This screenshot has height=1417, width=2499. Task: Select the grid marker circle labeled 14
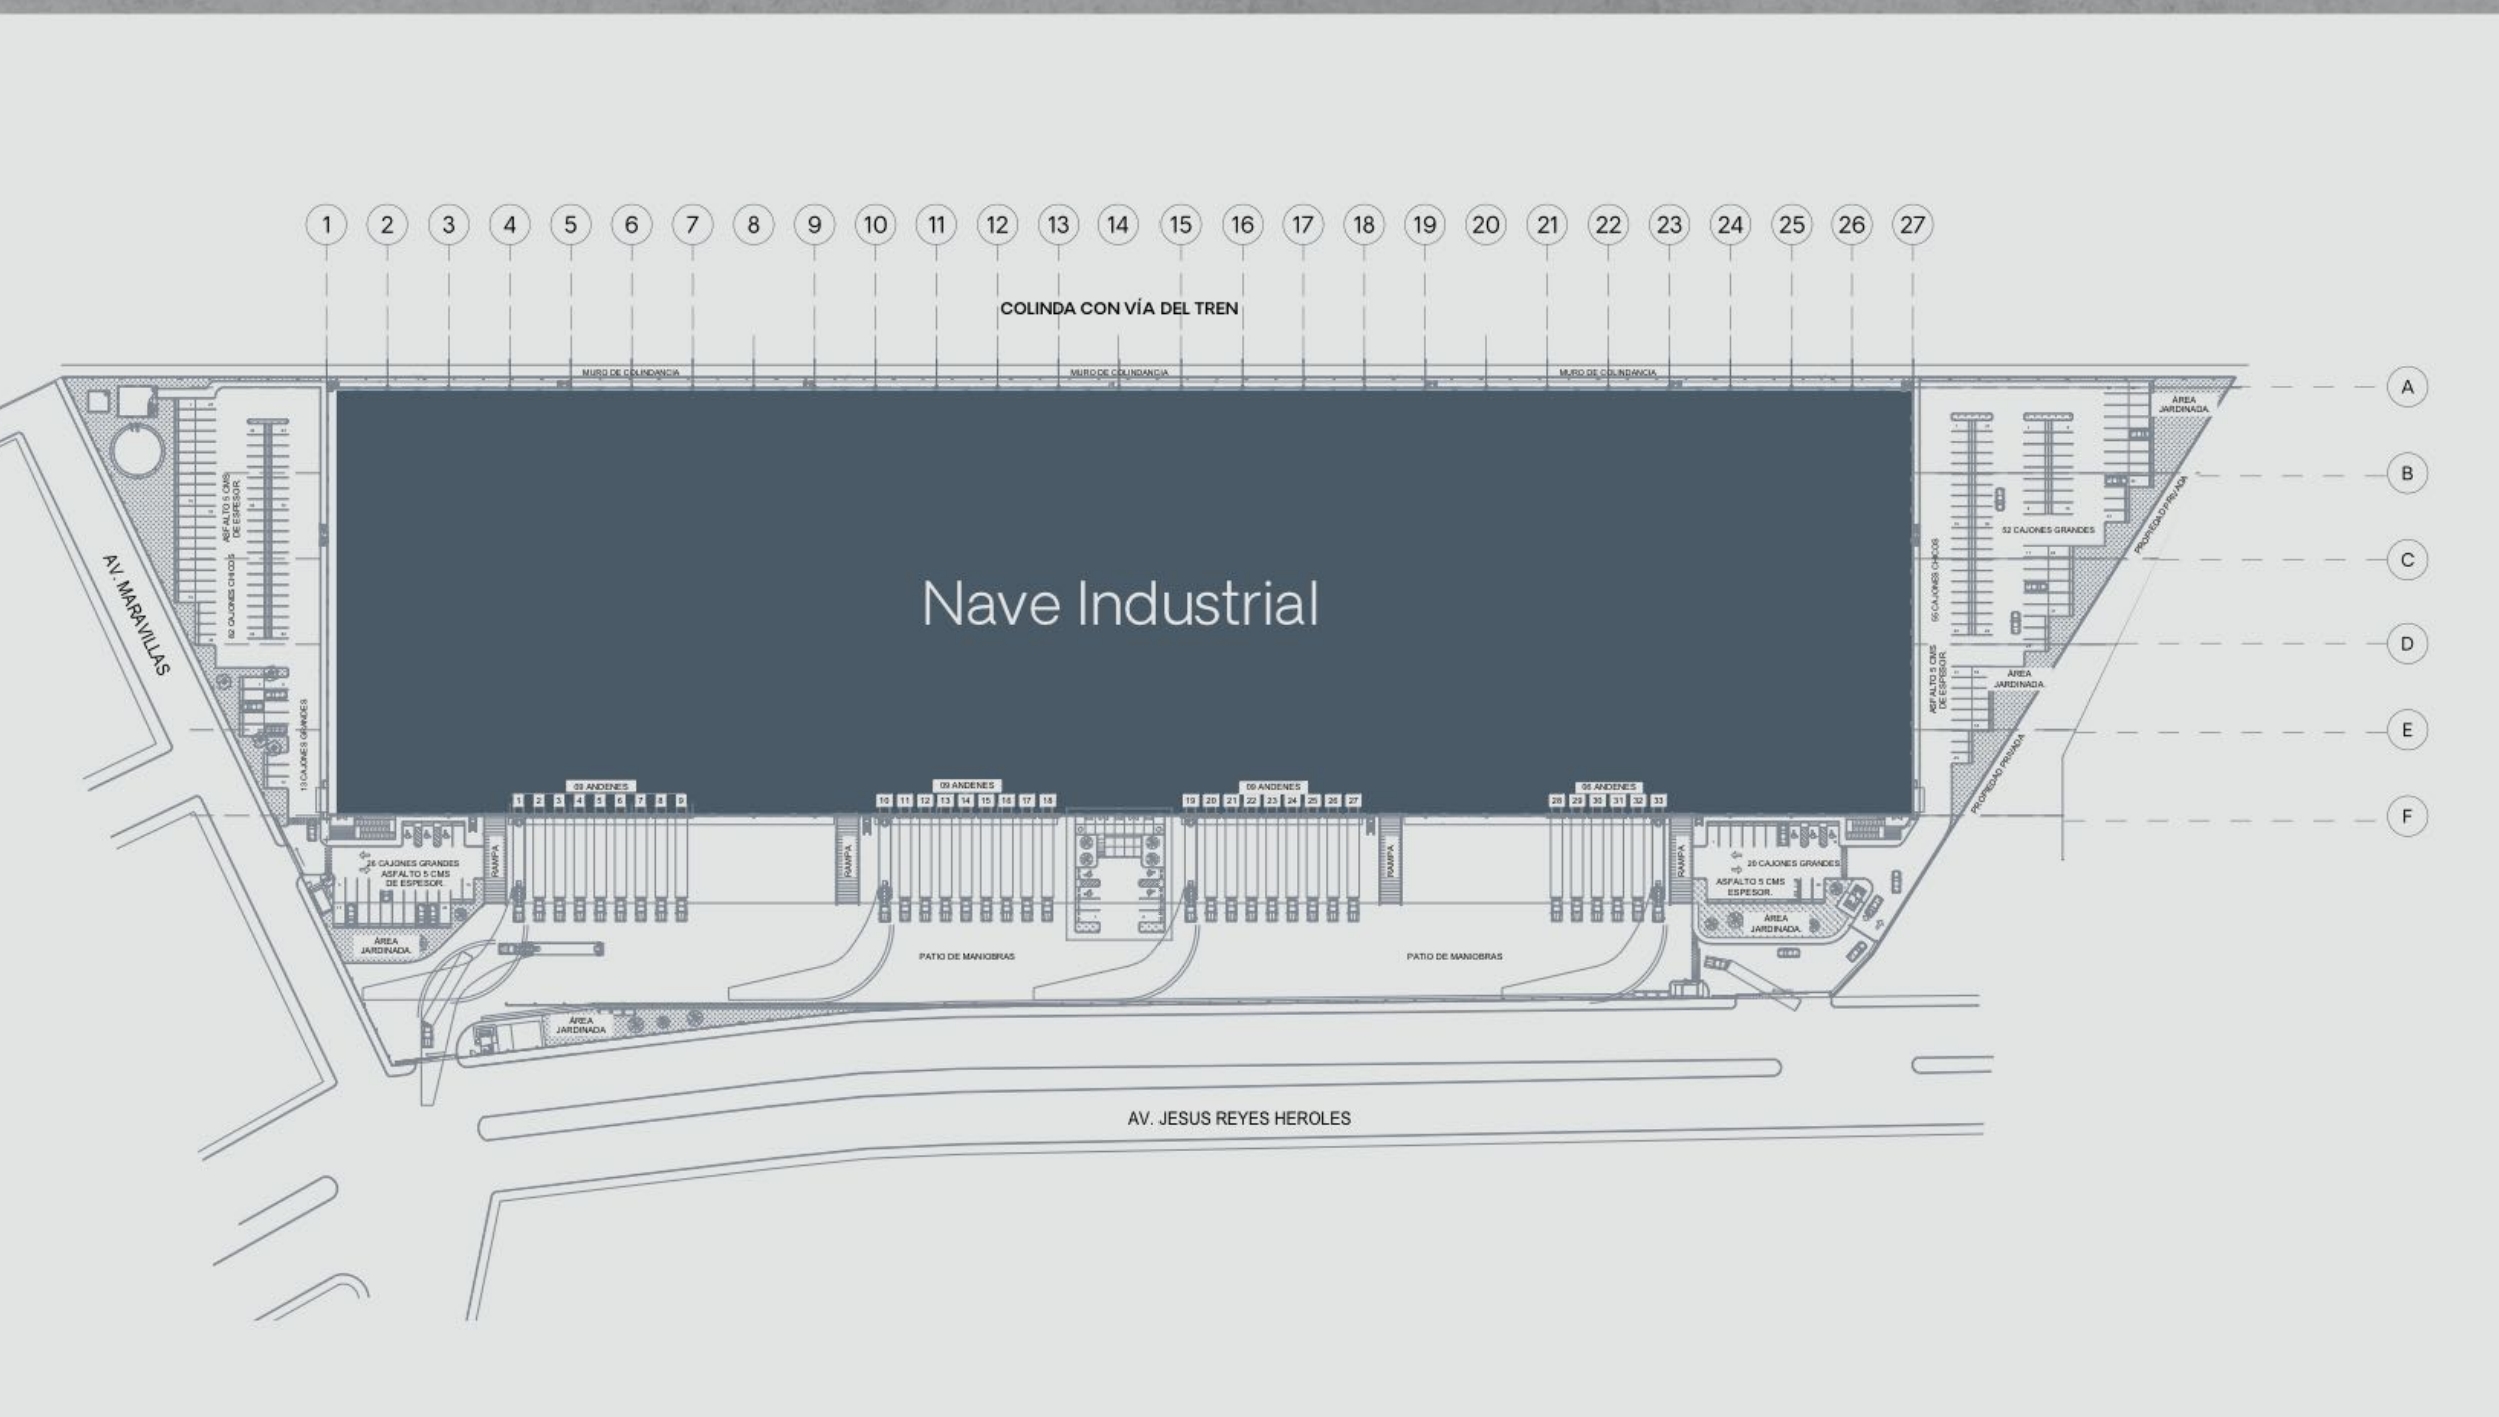[x=1118, y=225]
